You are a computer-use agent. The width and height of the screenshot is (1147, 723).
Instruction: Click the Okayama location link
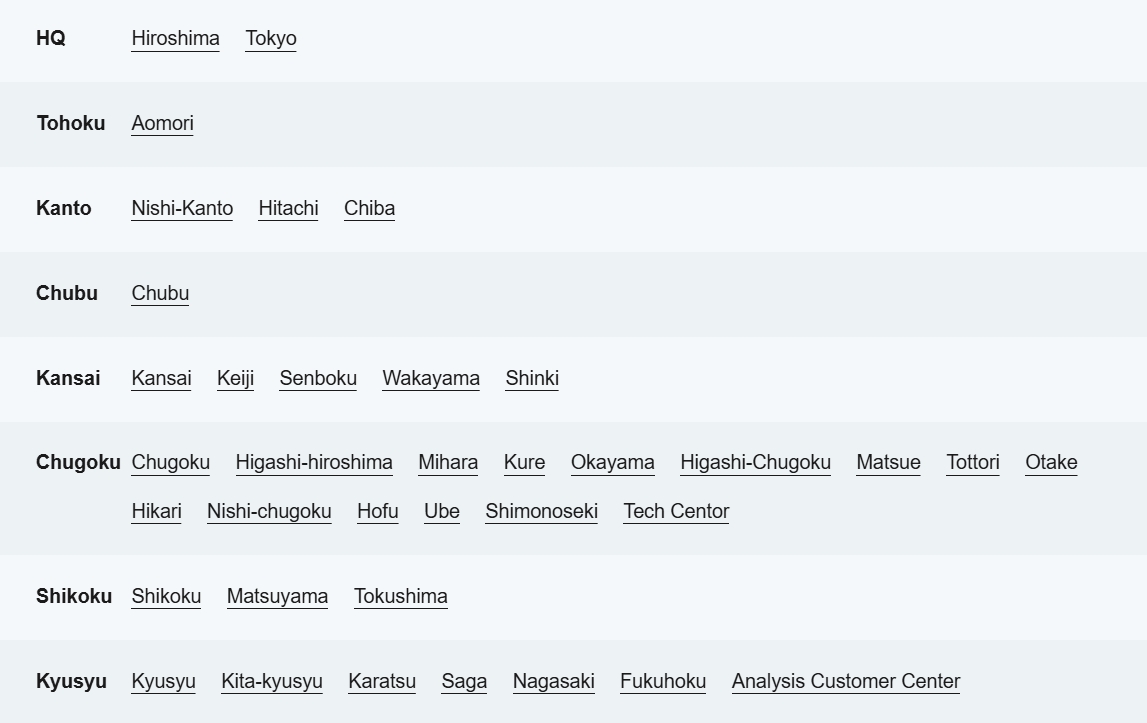[x=613, y=462]
